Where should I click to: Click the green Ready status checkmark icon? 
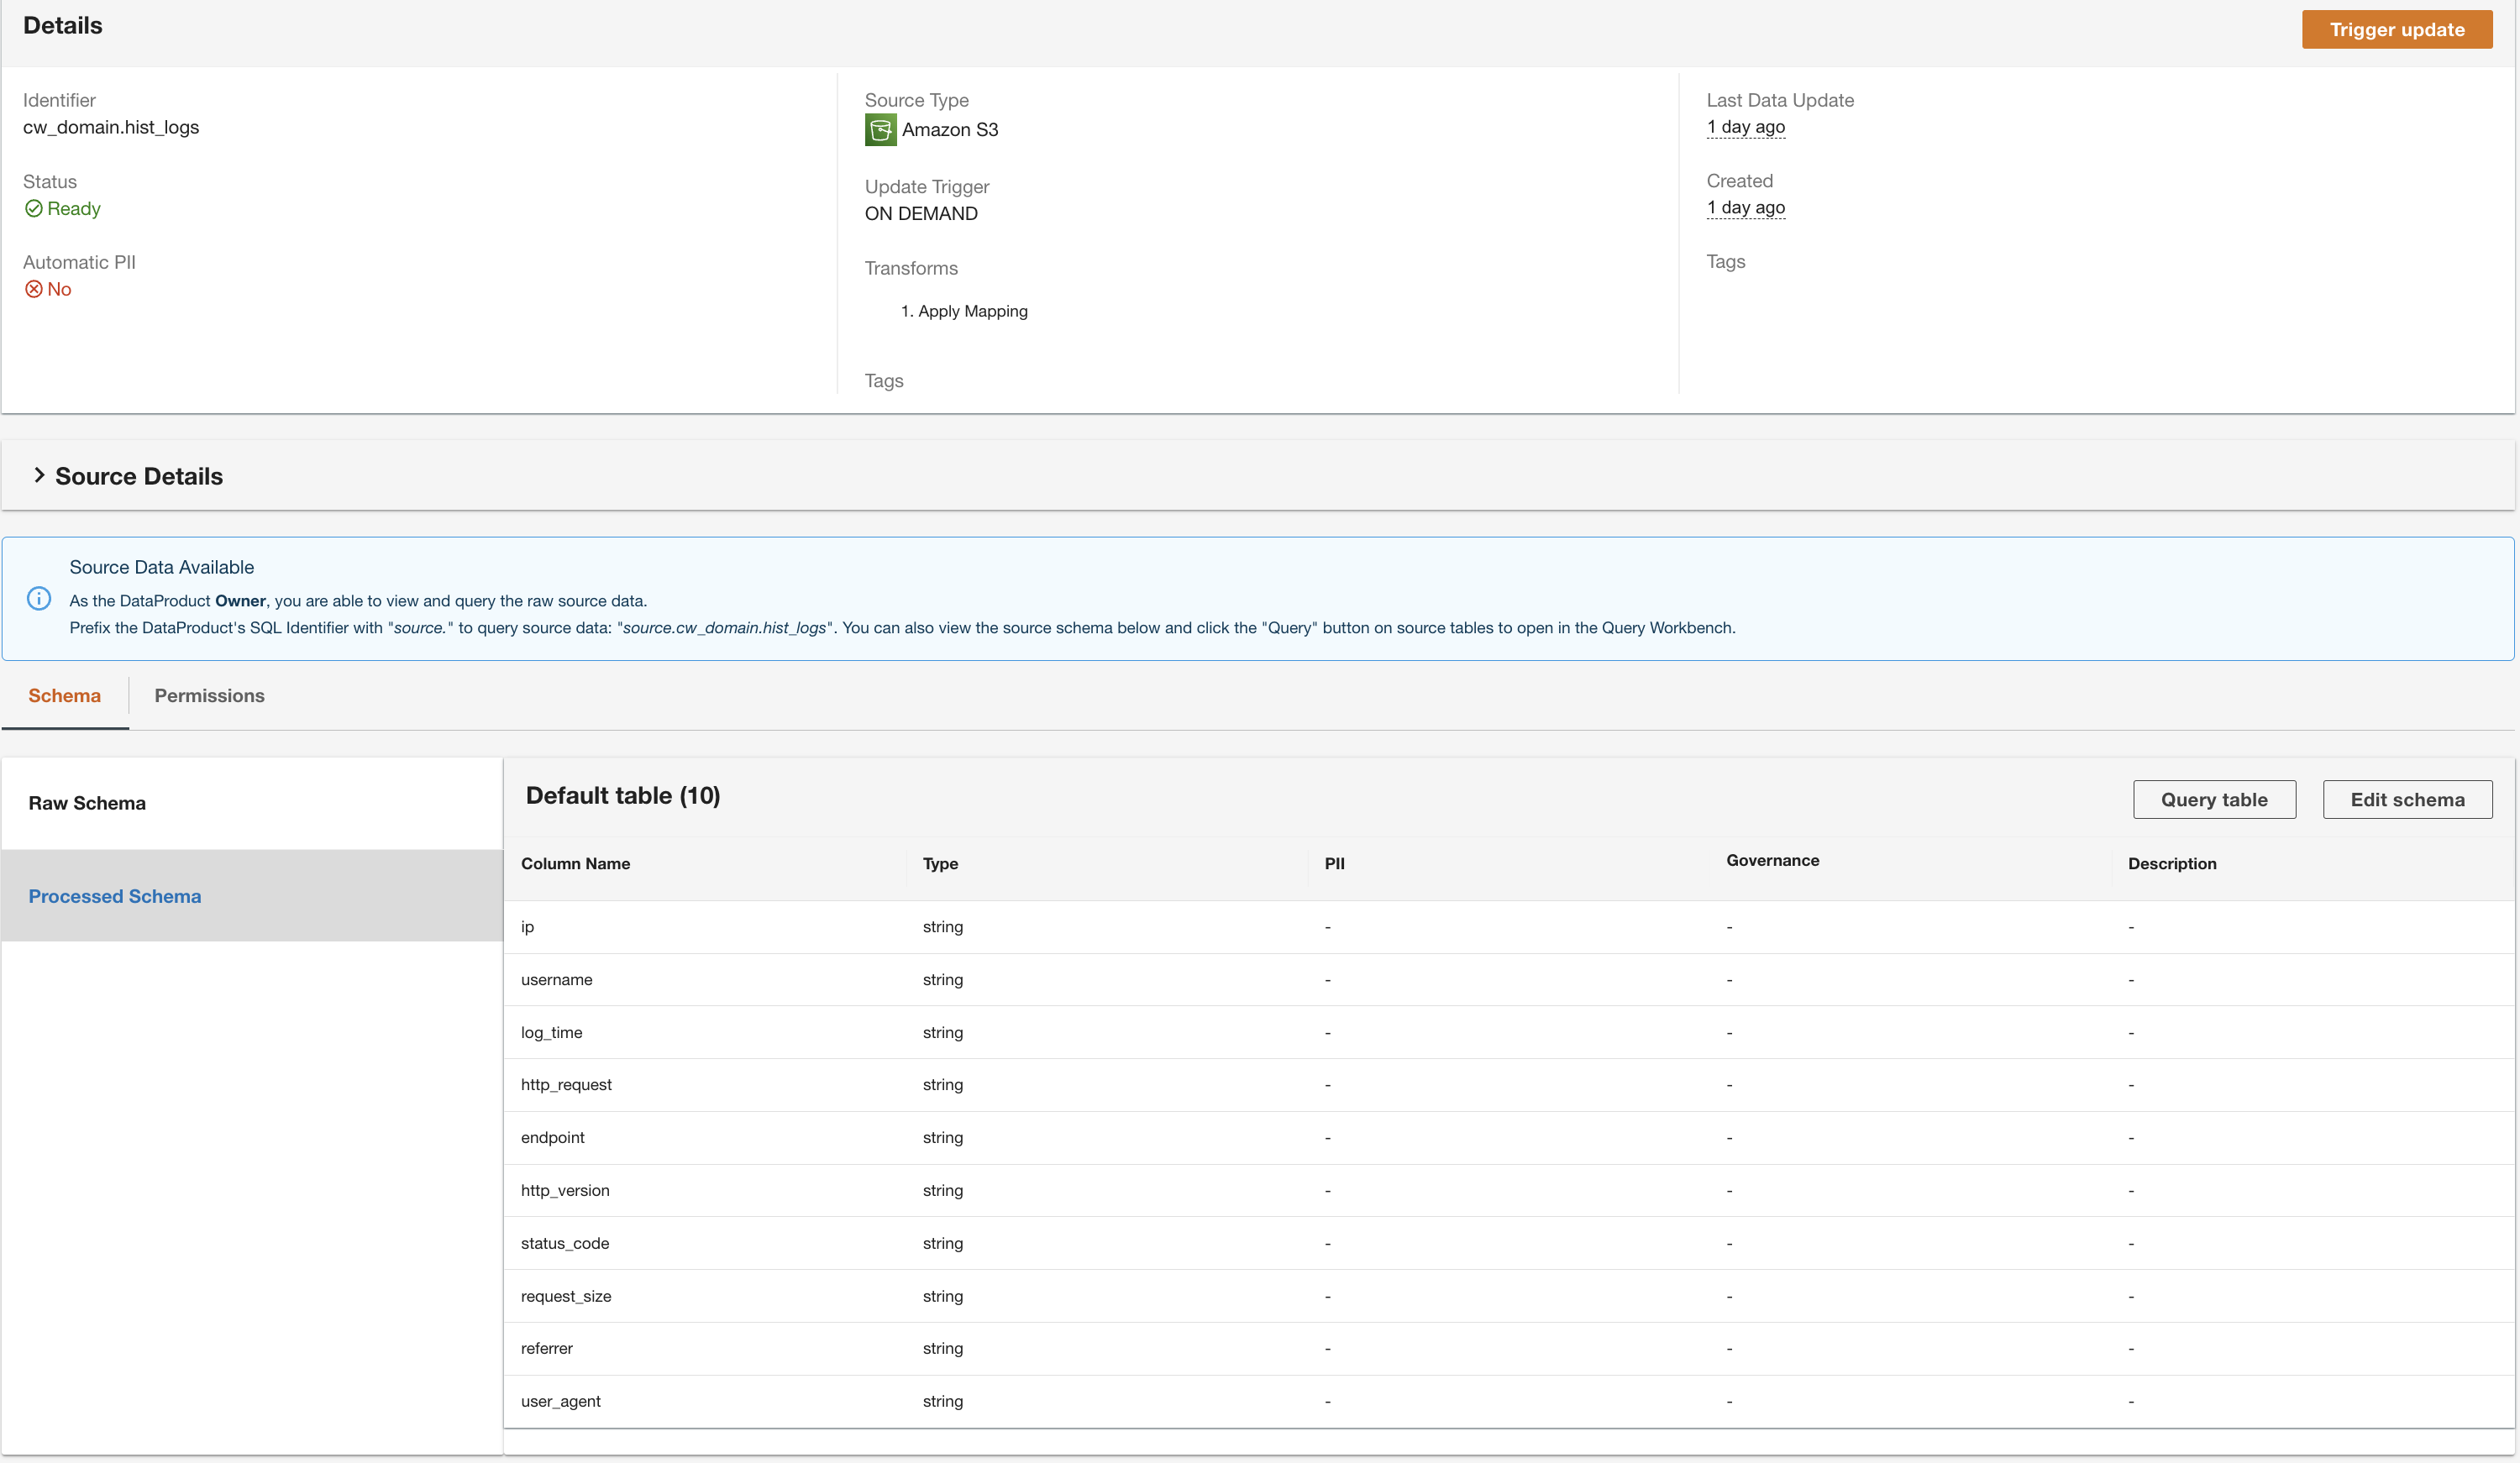tap(34, 209)
